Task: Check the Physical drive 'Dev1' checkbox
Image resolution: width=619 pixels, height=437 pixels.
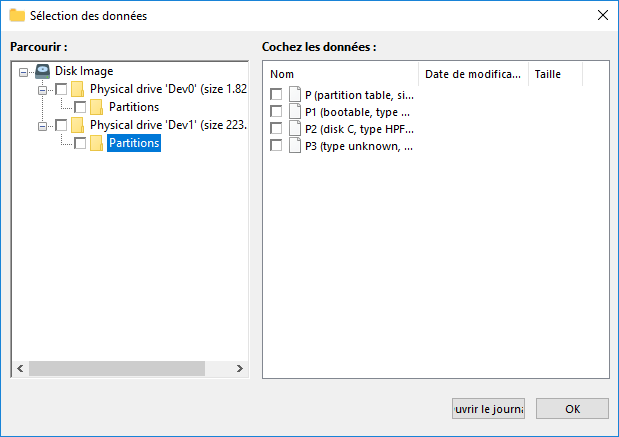Action: coord(61,125)
